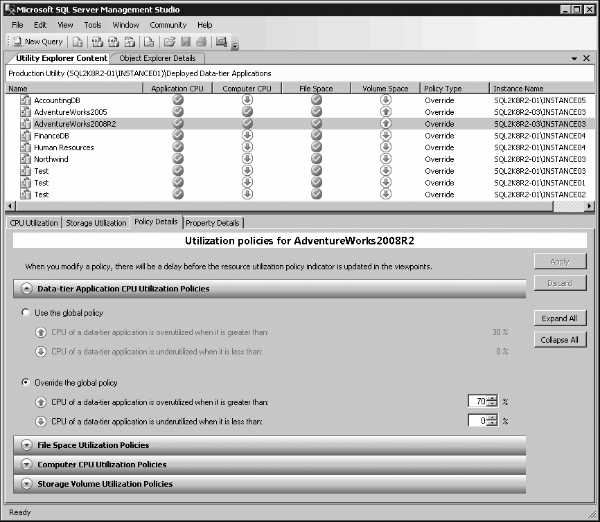Click the Expand All button
This screenshot has height=522, width=600.
560,318
